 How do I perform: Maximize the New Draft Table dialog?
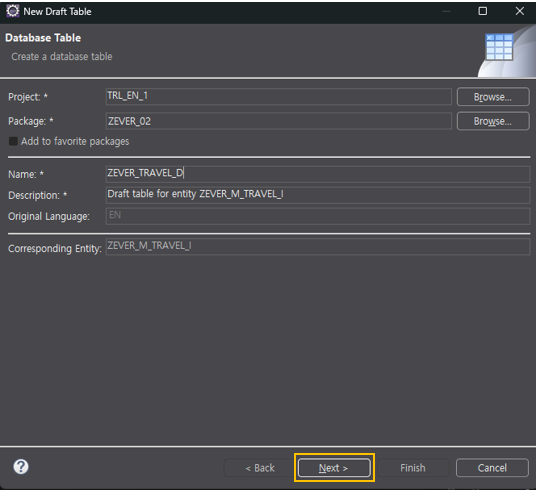[483, 11]
